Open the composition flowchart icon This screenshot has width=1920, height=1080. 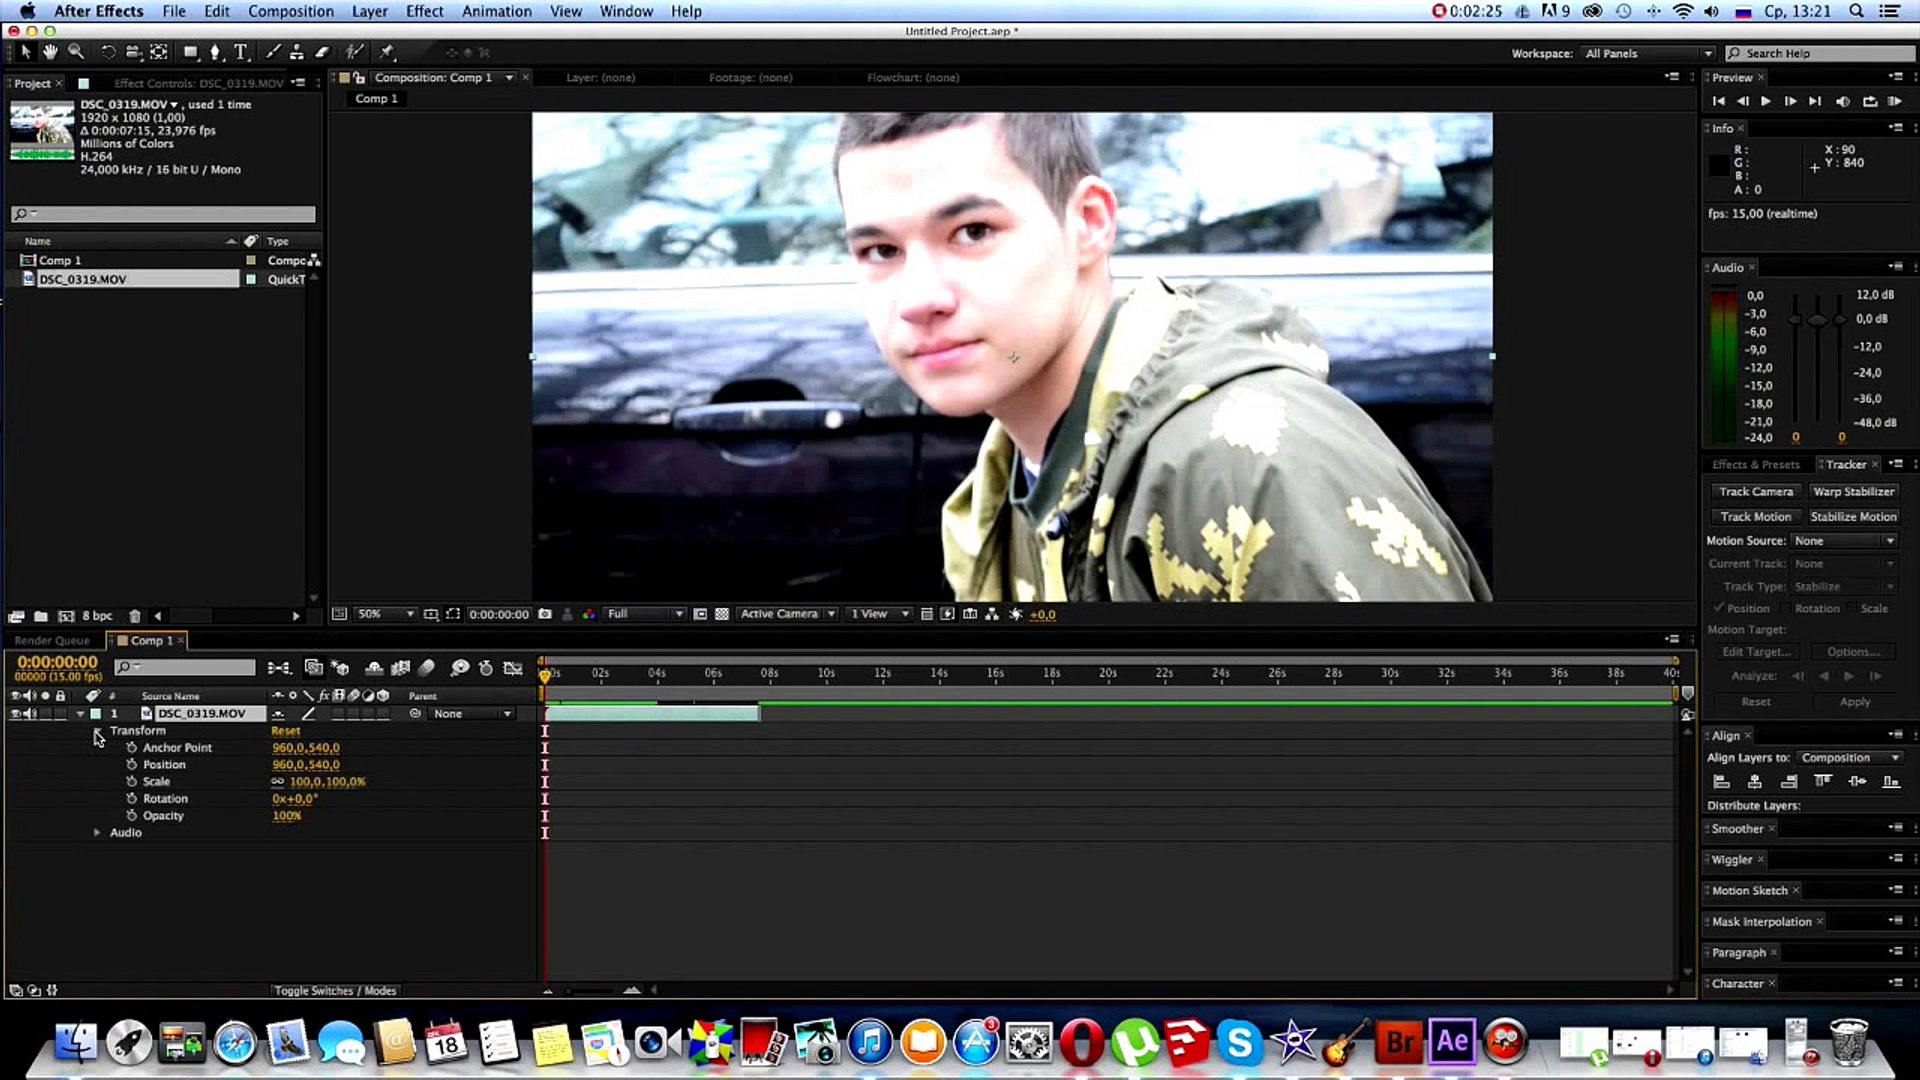pyautogui.click(x=992, y=614)
